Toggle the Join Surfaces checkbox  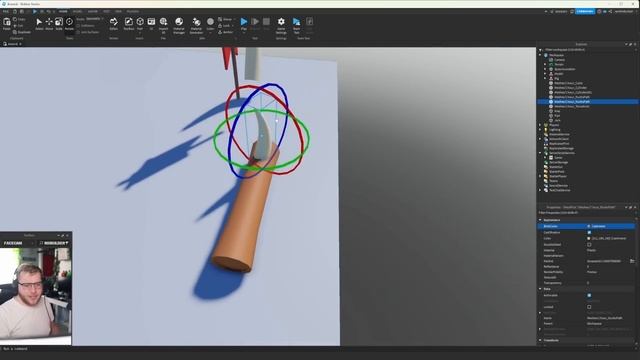(x=78, y=32)
